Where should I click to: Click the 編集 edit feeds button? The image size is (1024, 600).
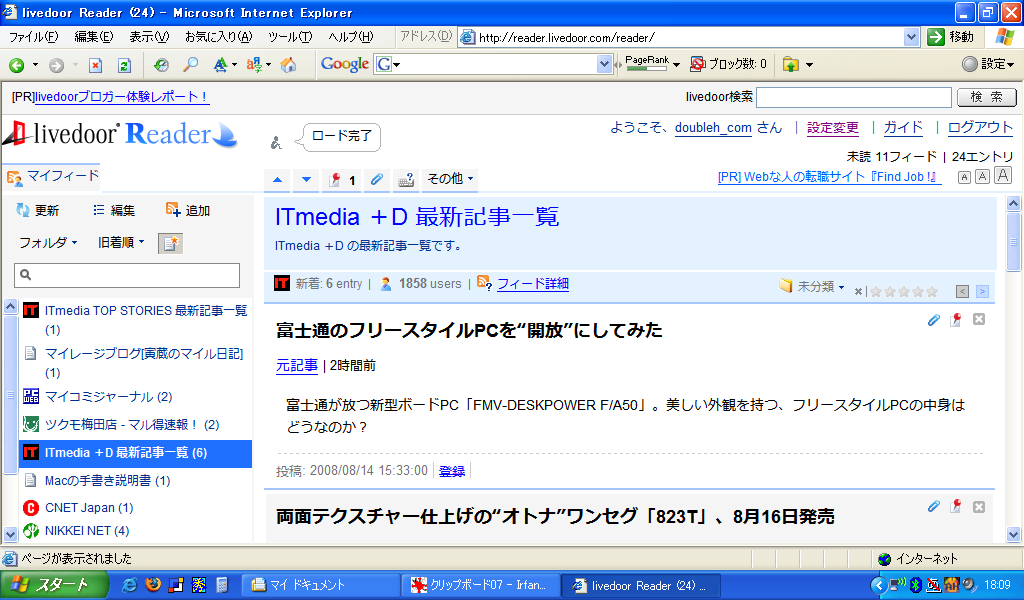(x=114, y=210)
